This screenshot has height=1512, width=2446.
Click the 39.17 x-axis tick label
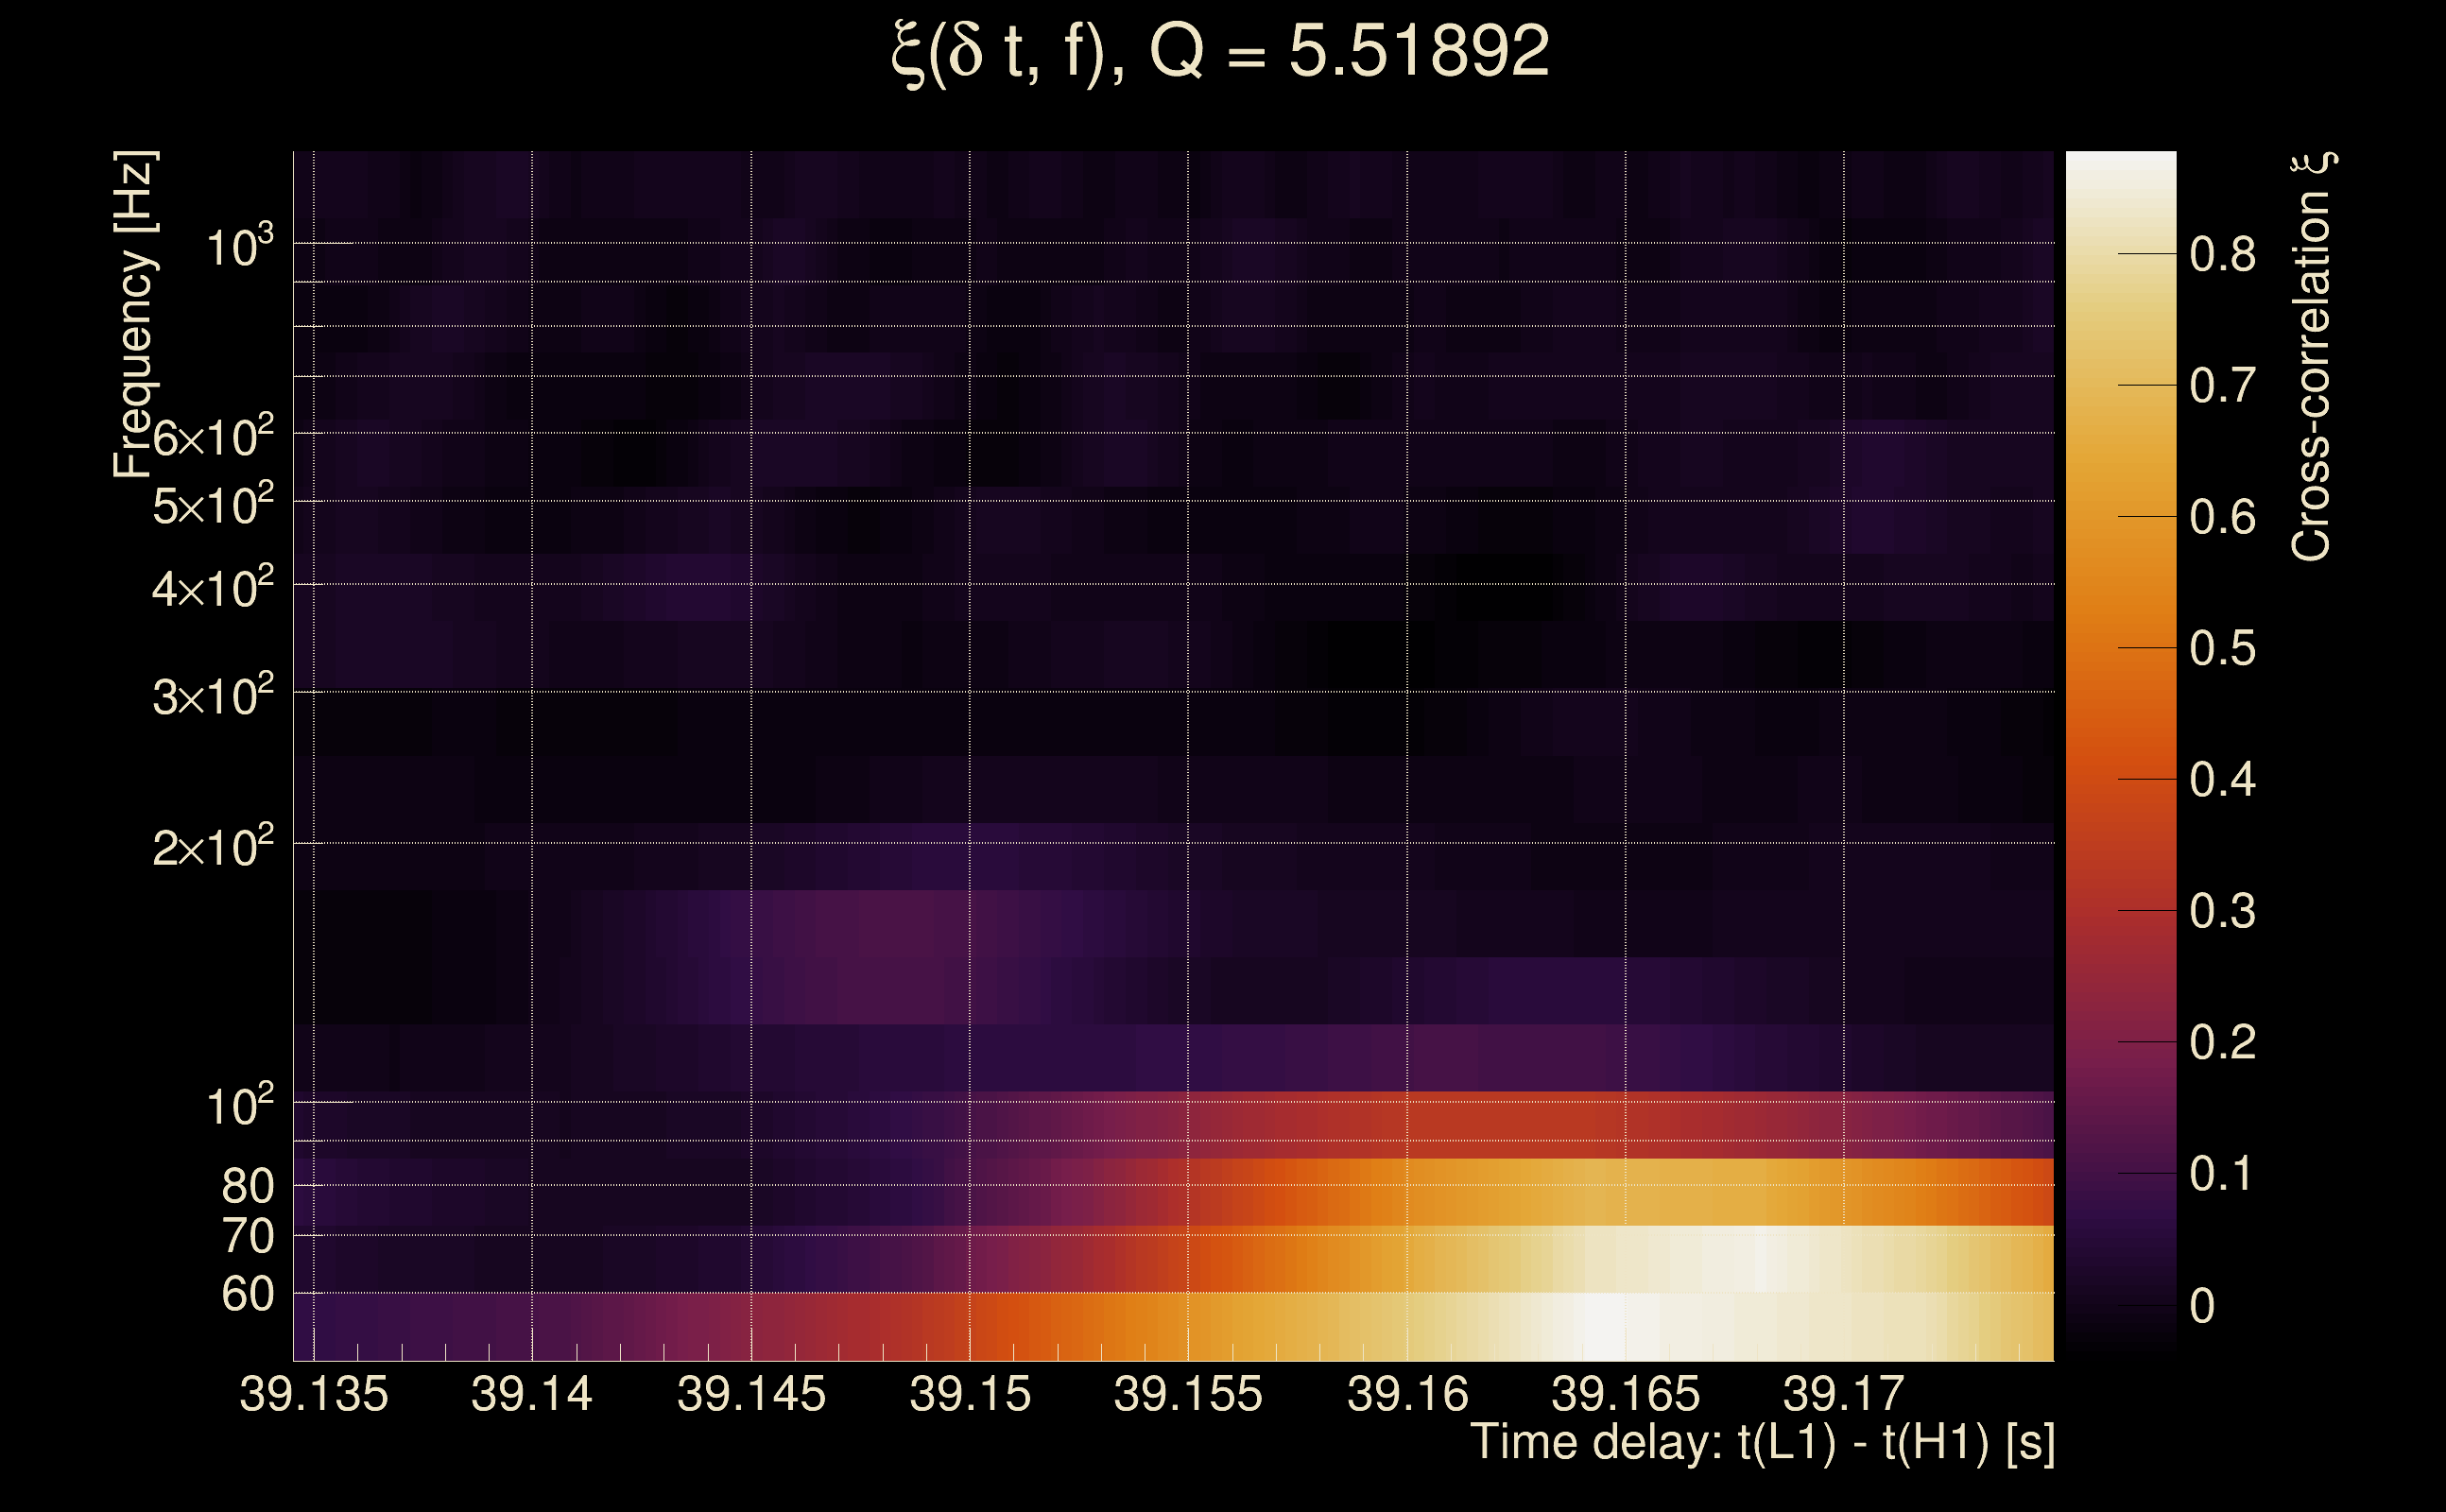point(1843,1395)
